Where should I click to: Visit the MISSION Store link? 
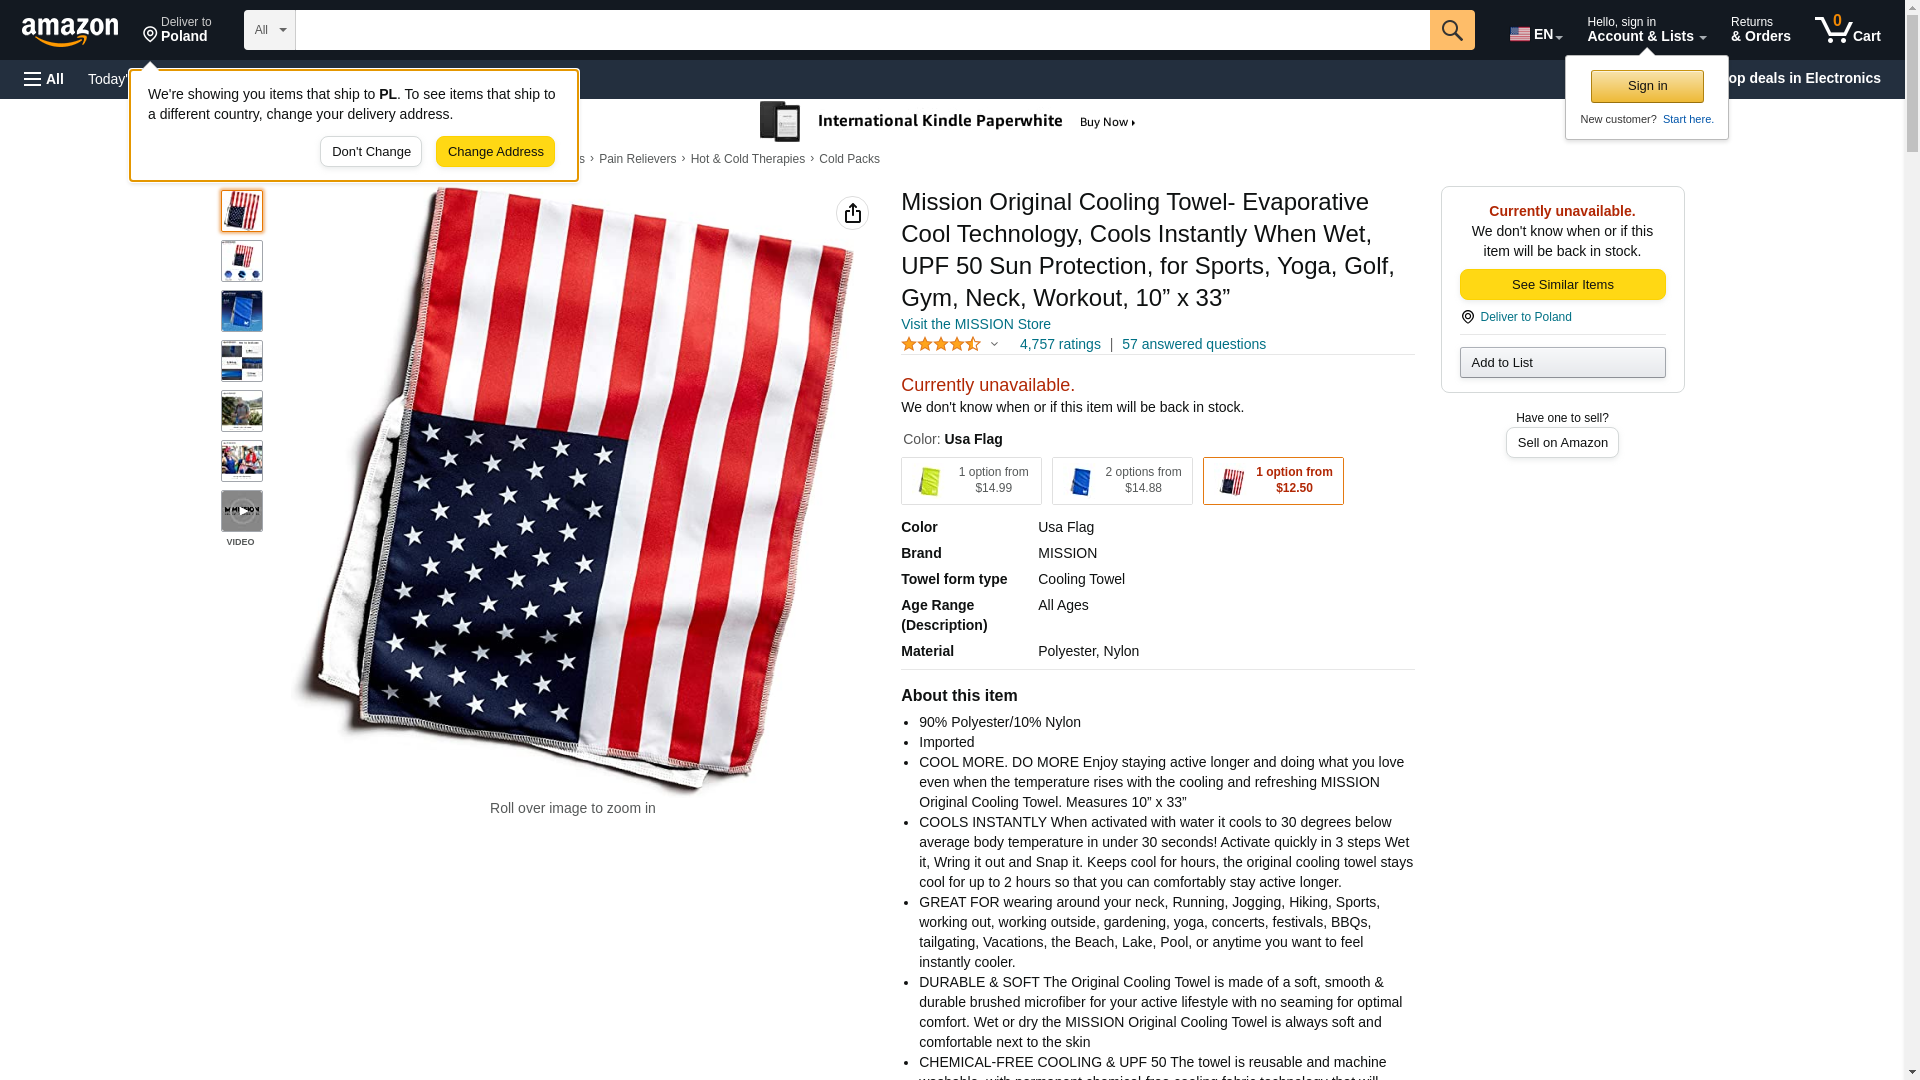pos(976,324)
